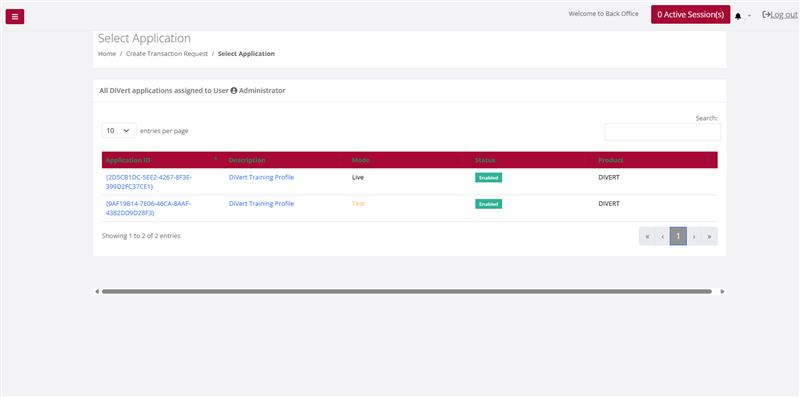Select page 1 in pagination

pos(678,236)
